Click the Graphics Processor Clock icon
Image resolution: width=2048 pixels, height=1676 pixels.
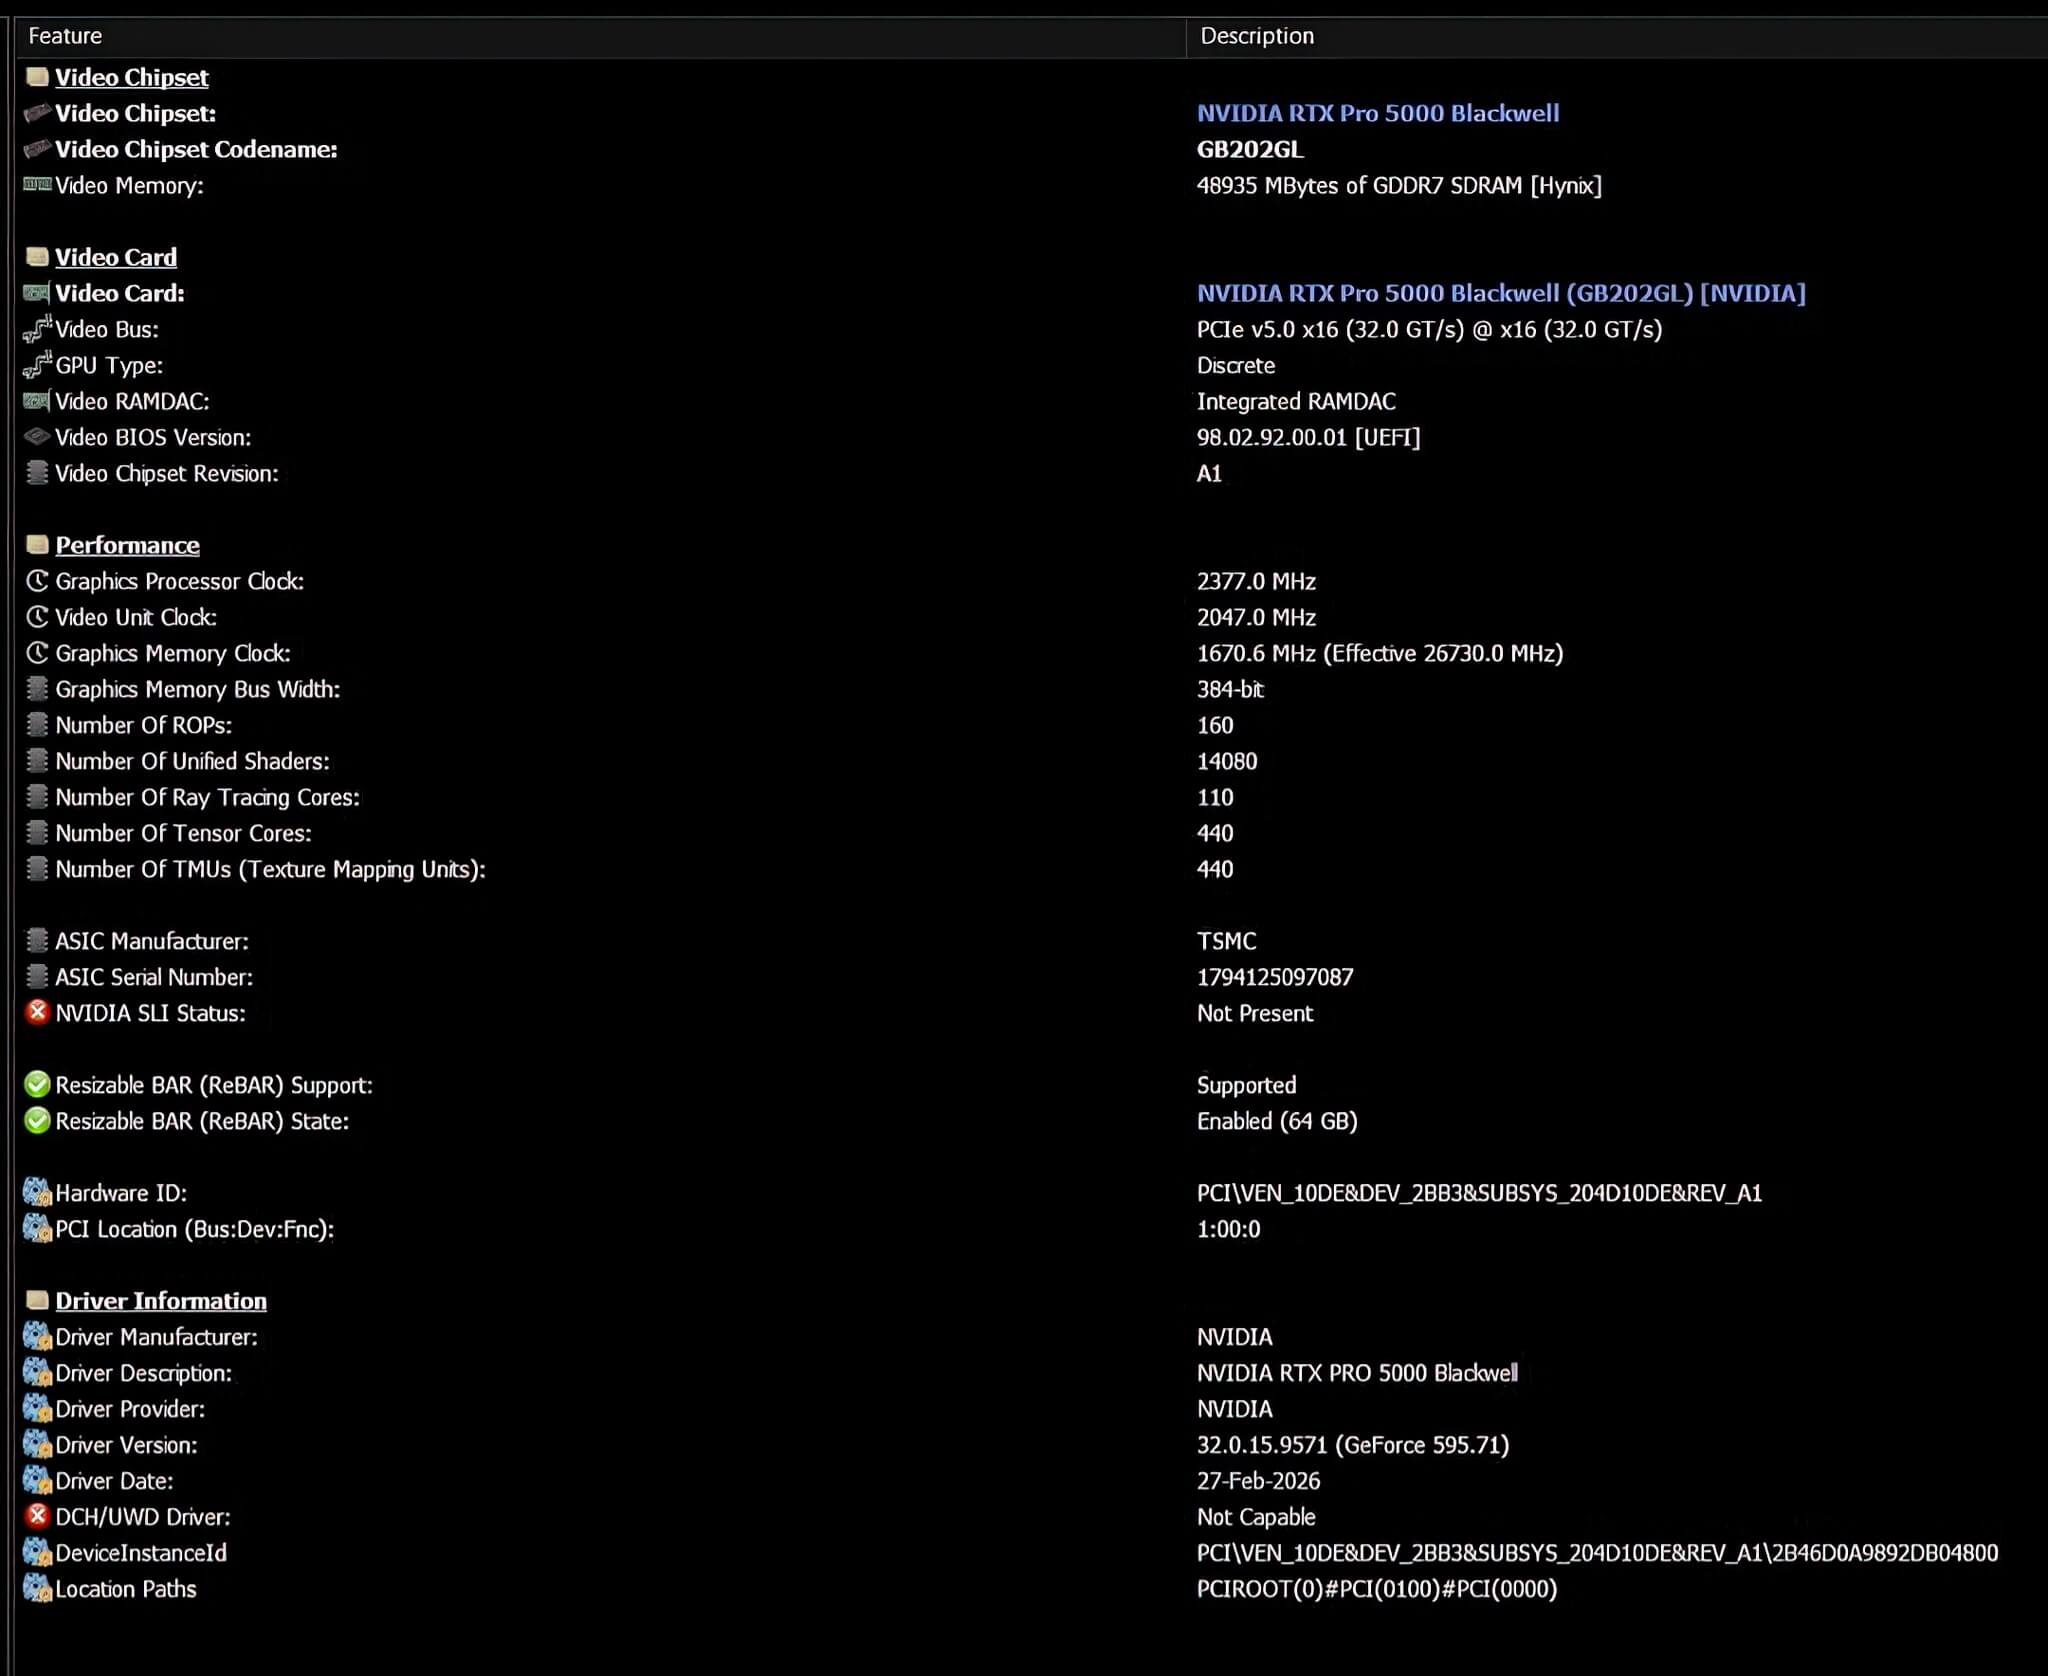tap(37, 581)
